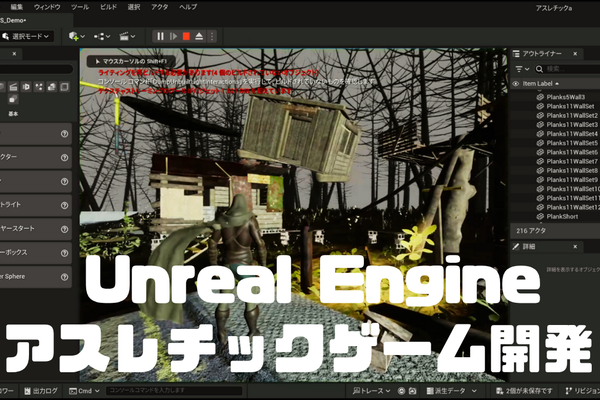
Task: Open the play options three-dot menu
Action: pyautogui.click(x=212, y=36)
